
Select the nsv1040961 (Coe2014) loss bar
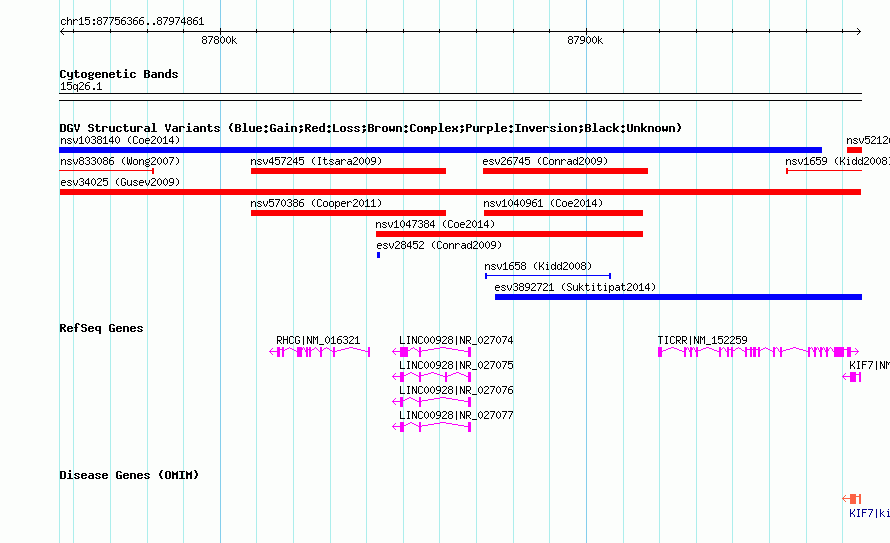pos(563,213)
